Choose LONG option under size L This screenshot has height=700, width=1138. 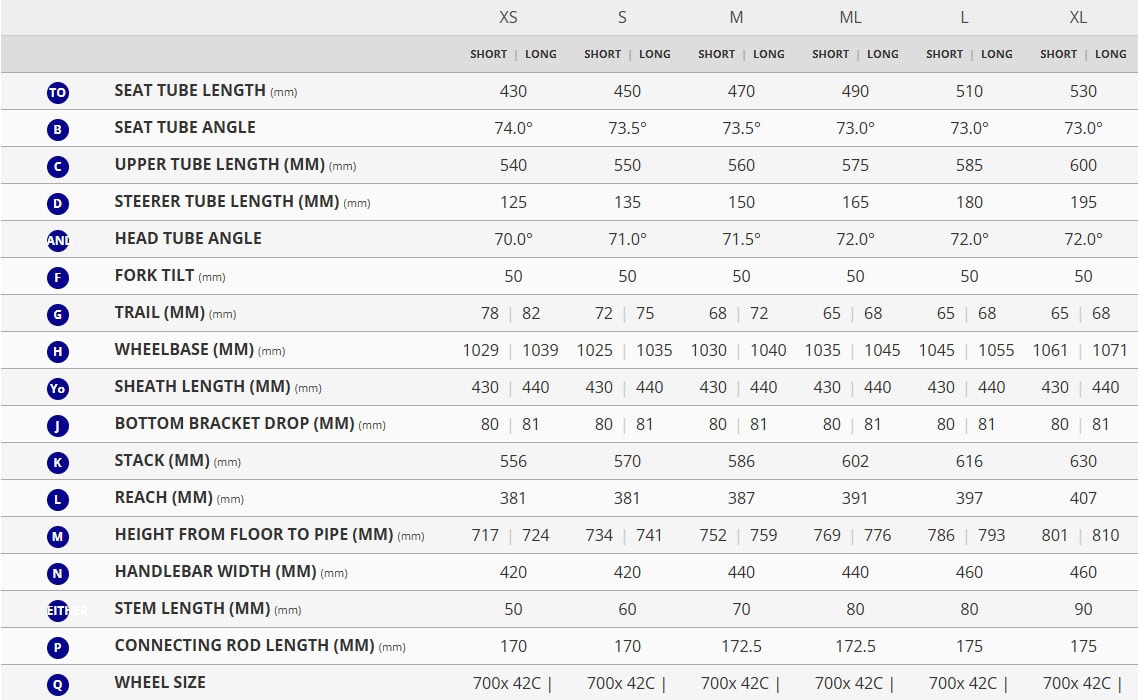[997, 54]
